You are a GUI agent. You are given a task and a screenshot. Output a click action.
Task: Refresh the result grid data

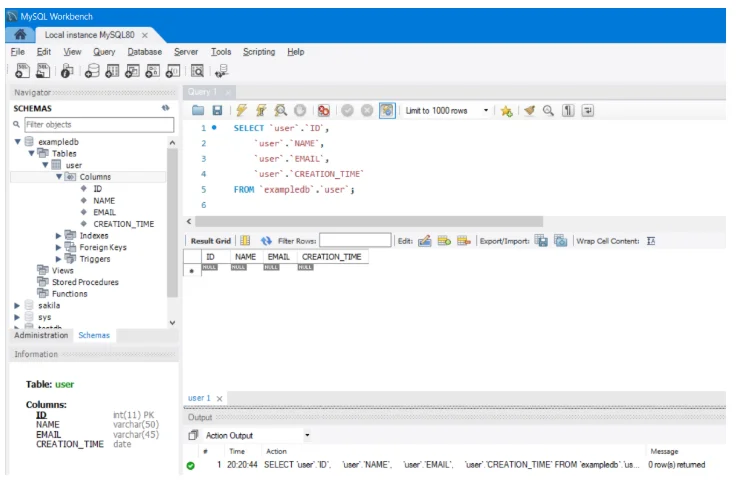[x=266, y=241]
